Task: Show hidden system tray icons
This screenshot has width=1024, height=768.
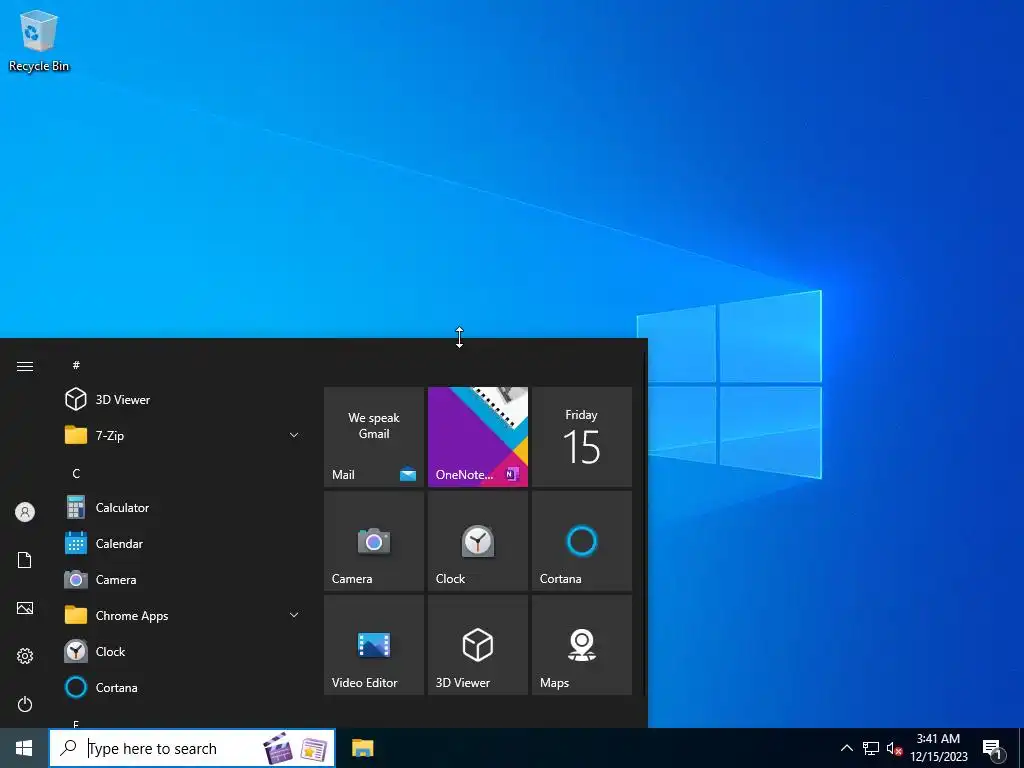Action: click(x=846, y=748)
